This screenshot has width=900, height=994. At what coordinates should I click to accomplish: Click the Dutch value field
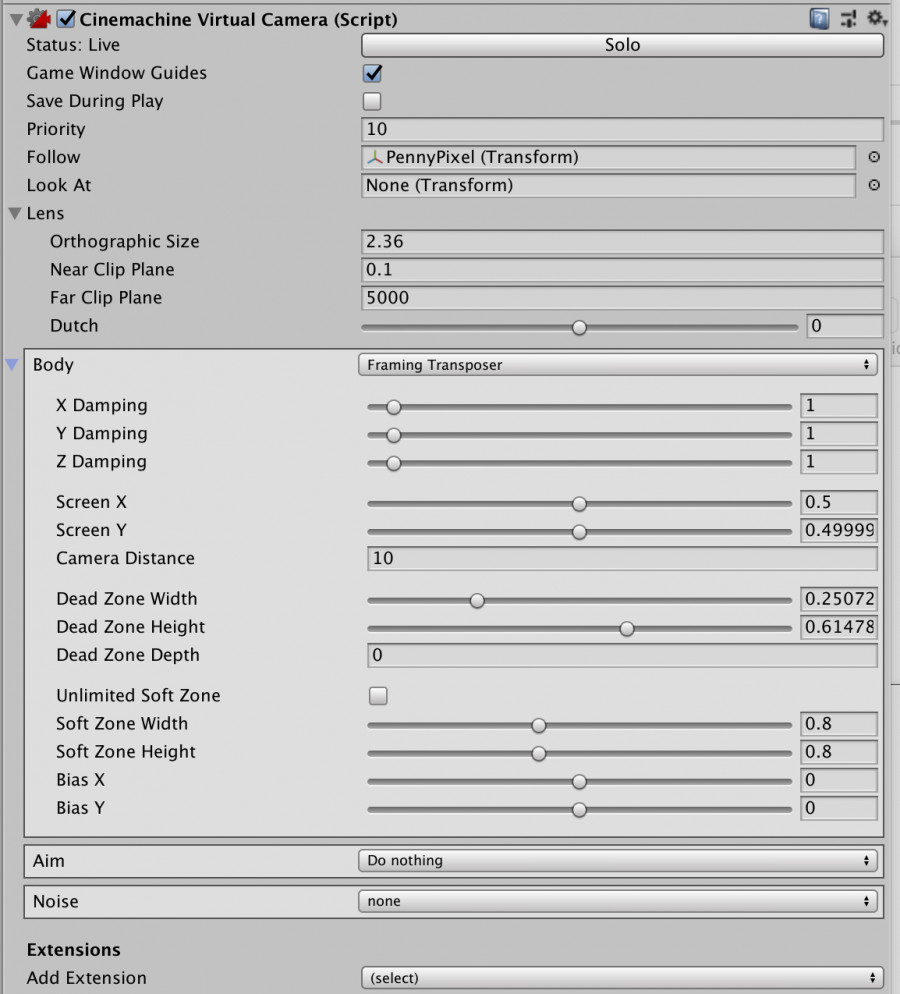pos(845,326)
